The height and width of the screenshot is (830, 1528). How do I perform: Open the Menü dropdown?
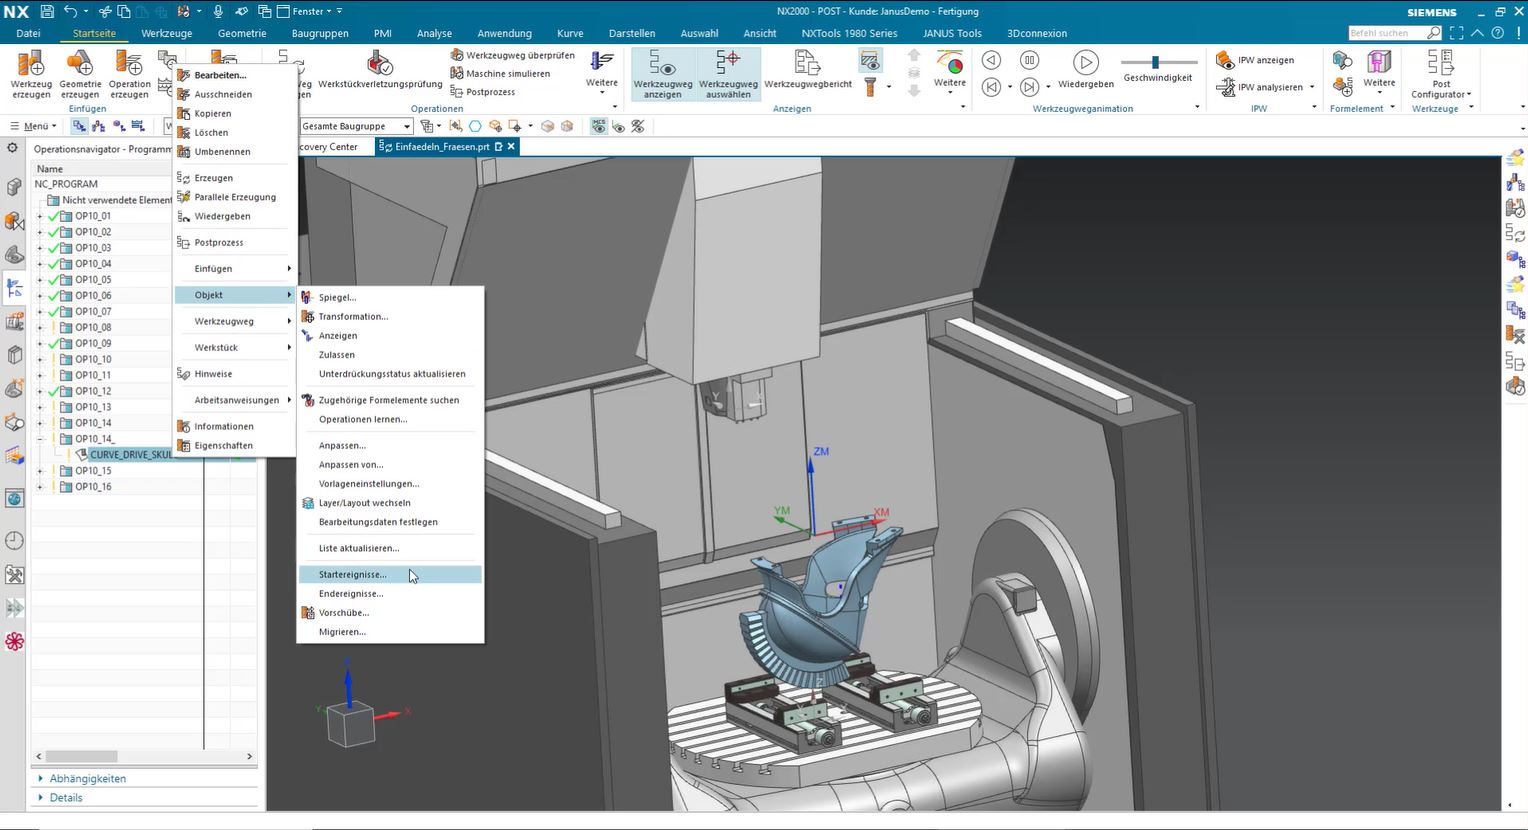(34, 126)
